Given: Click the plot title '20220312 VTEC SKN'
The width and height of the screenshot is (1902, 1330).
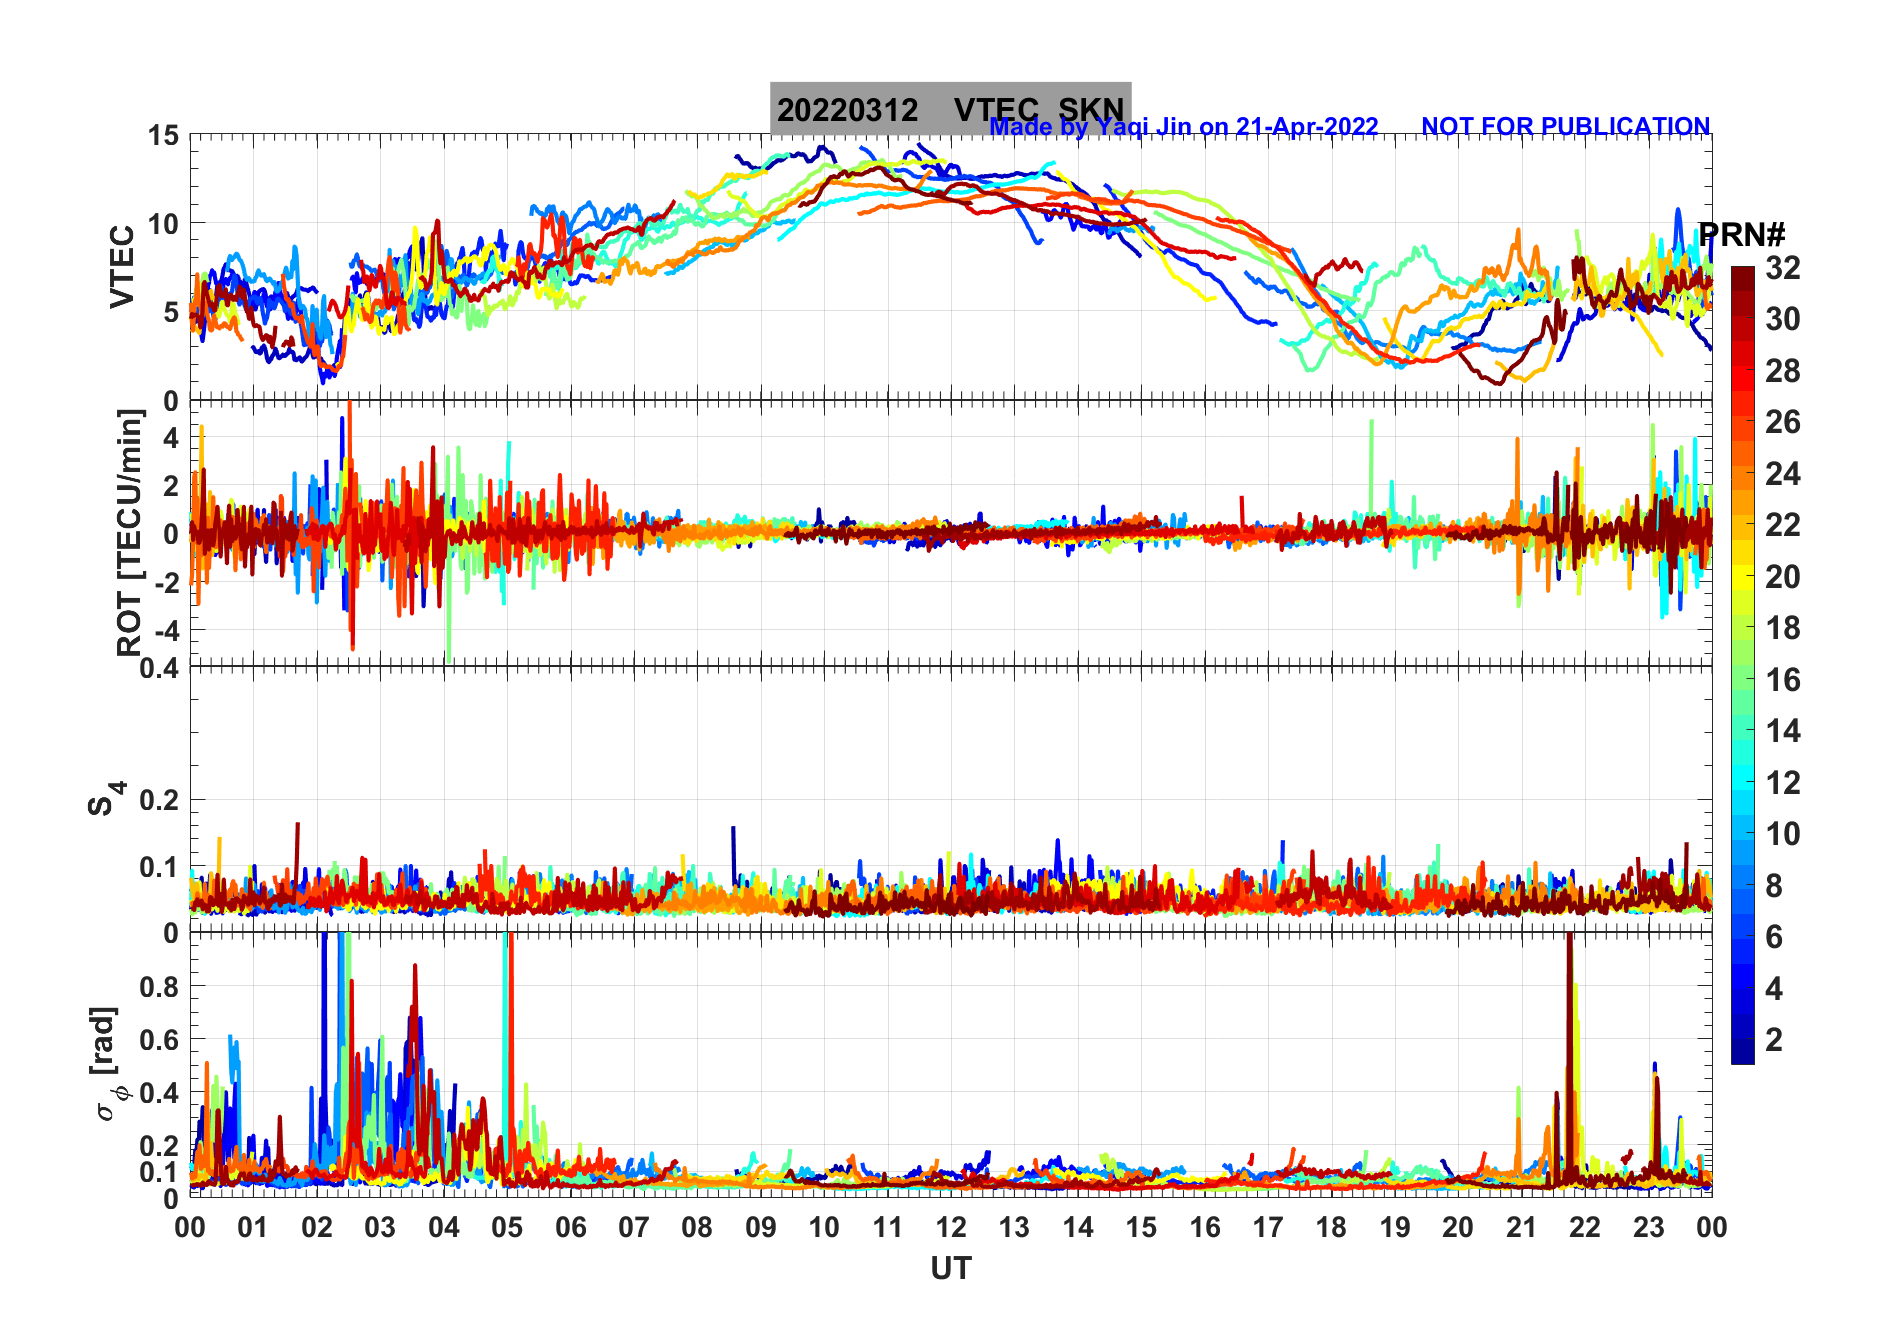Looking at the screenshot, I should pyautogui.click(x=950, y=109).
